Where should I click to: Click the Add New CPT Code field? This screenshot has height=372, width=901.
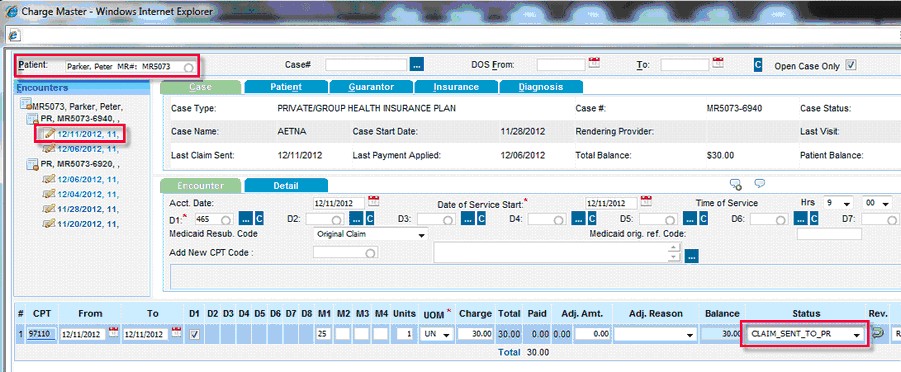coord(345,252)
